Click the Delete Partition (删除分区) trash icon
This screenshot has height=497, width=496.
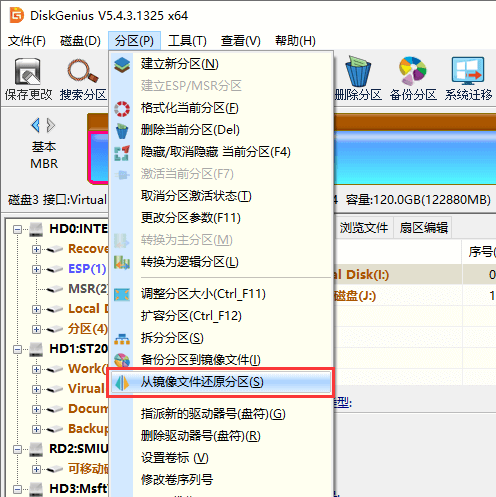point(358,71)
